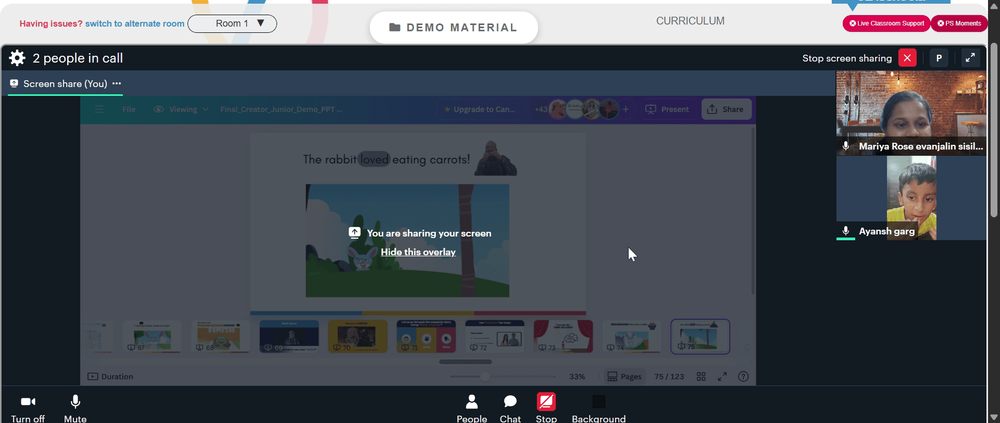1000x423 pixels.
Task: Click plus icon to add collaborators
Action: pos(626,109)
